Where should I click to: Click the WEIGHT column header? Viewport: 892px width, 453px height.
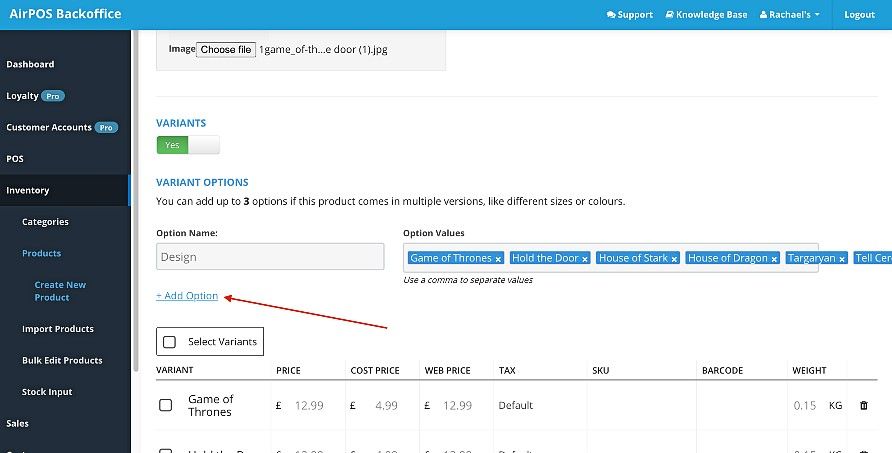pos(809,370)
